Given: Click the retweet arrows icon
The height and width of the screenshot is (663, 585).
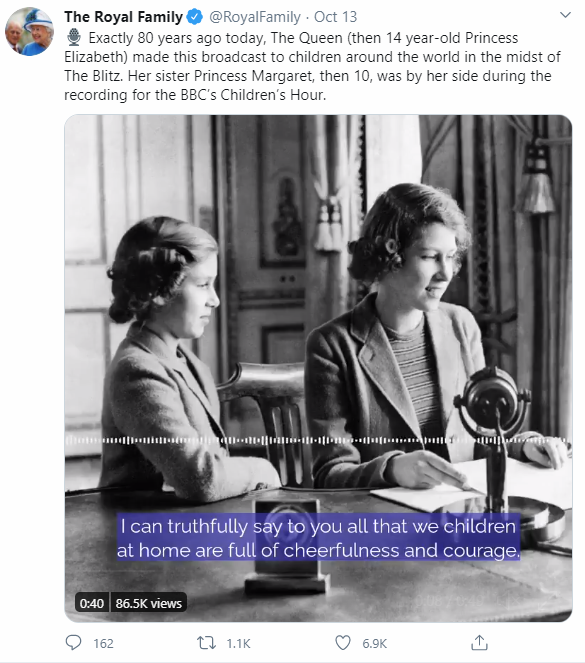Looking at the screenshot, I should (x=206, y=643).
